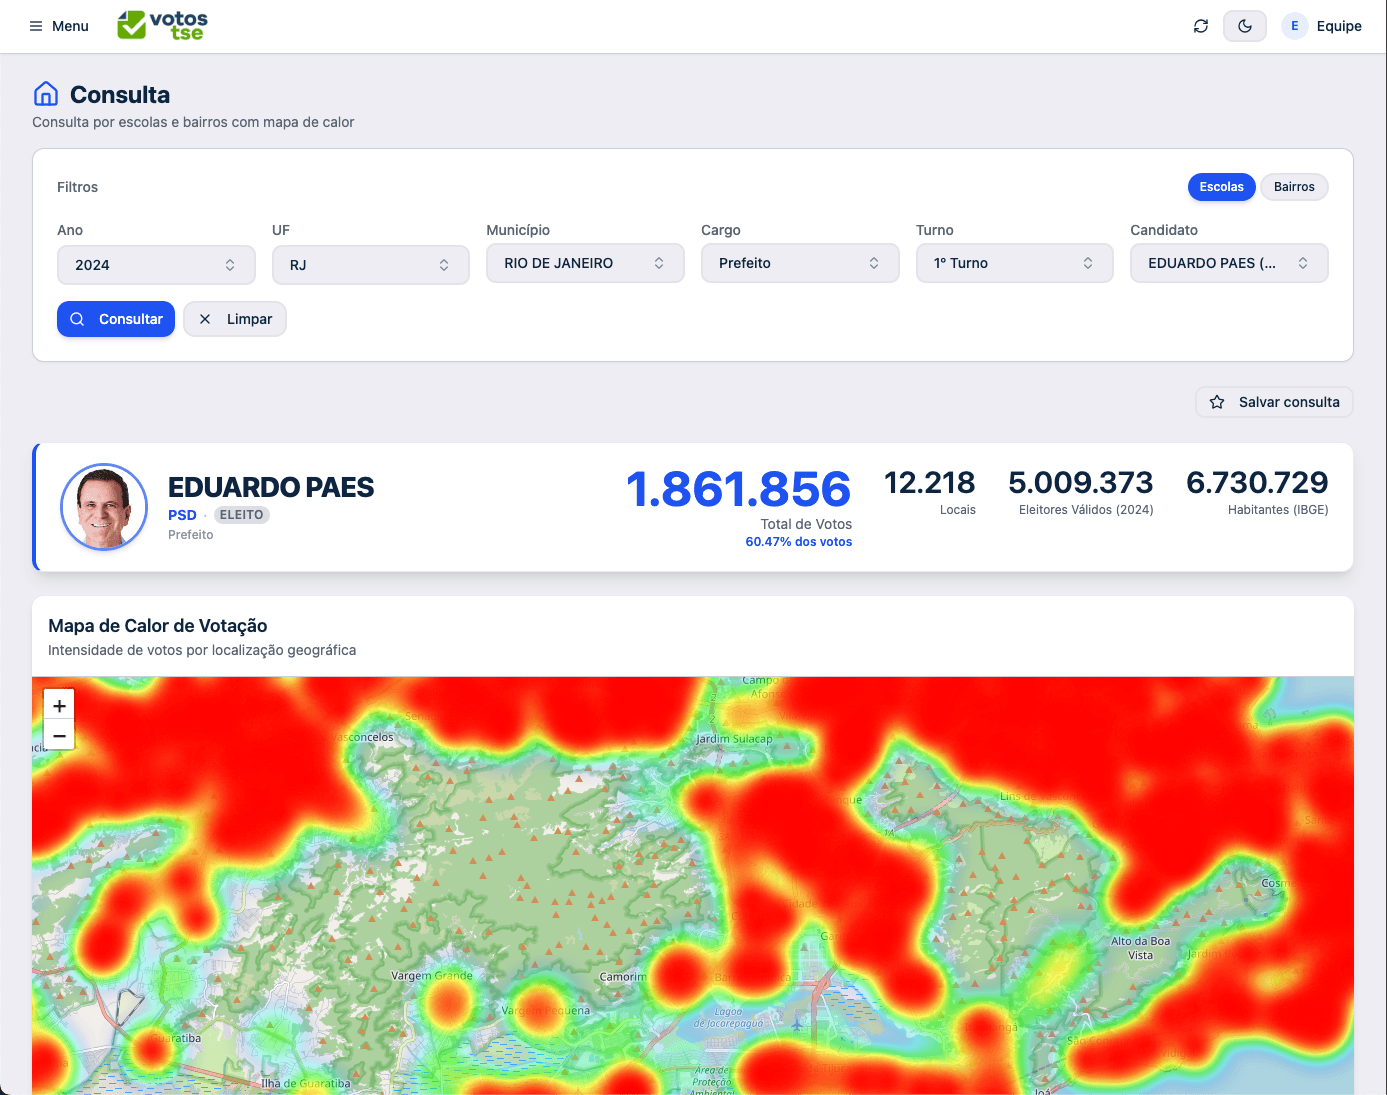Zoom out on the heat map
Viewport: 1387px width, 1095px height.
point(59,735)
